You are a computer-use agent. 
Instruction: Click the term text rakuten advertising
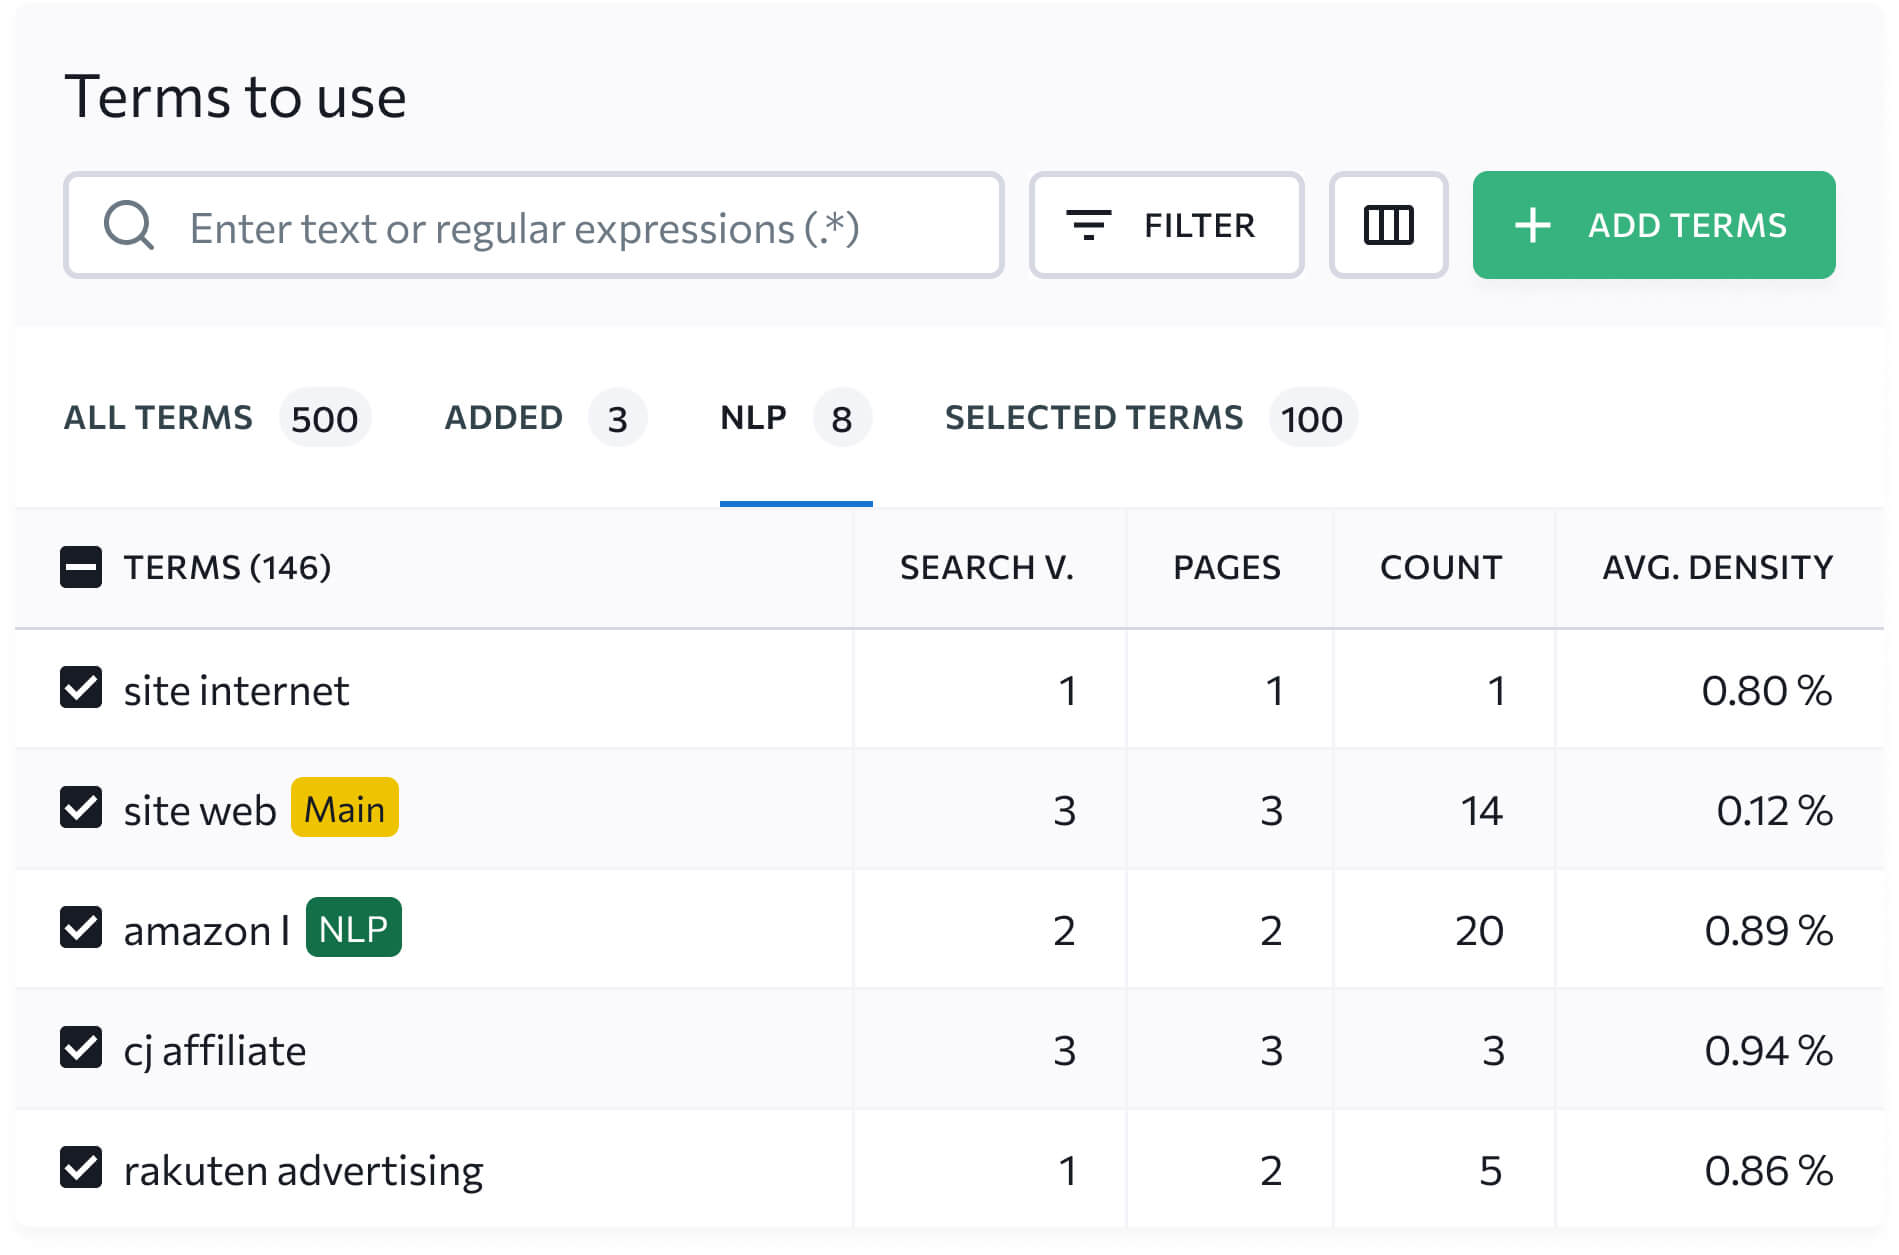pos(304,1171)
